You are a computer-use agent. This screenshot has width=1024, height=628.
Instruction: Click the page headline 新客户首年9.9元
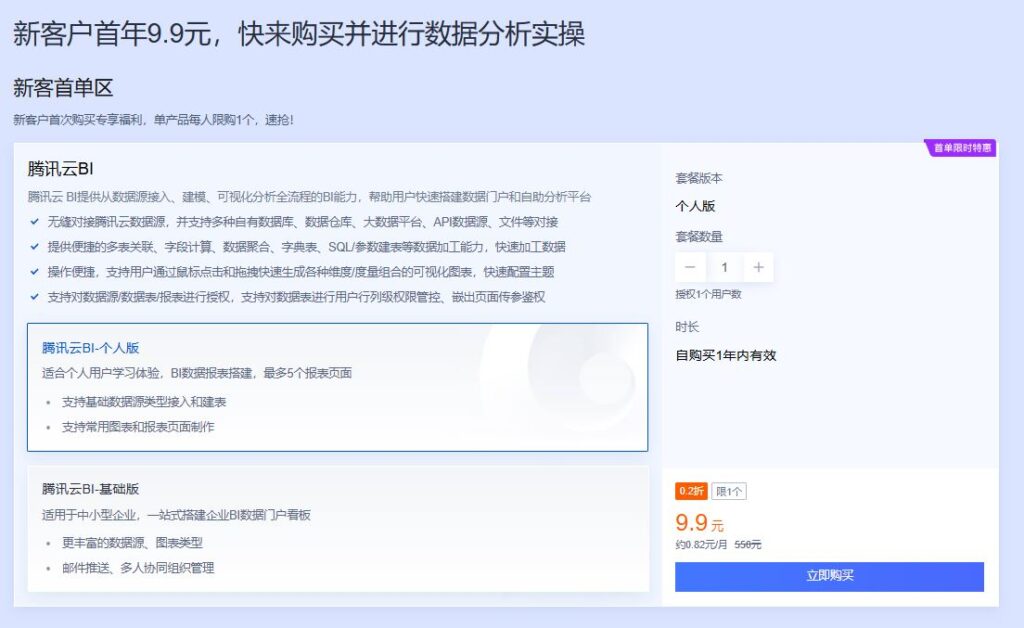[x=298, y=34]
